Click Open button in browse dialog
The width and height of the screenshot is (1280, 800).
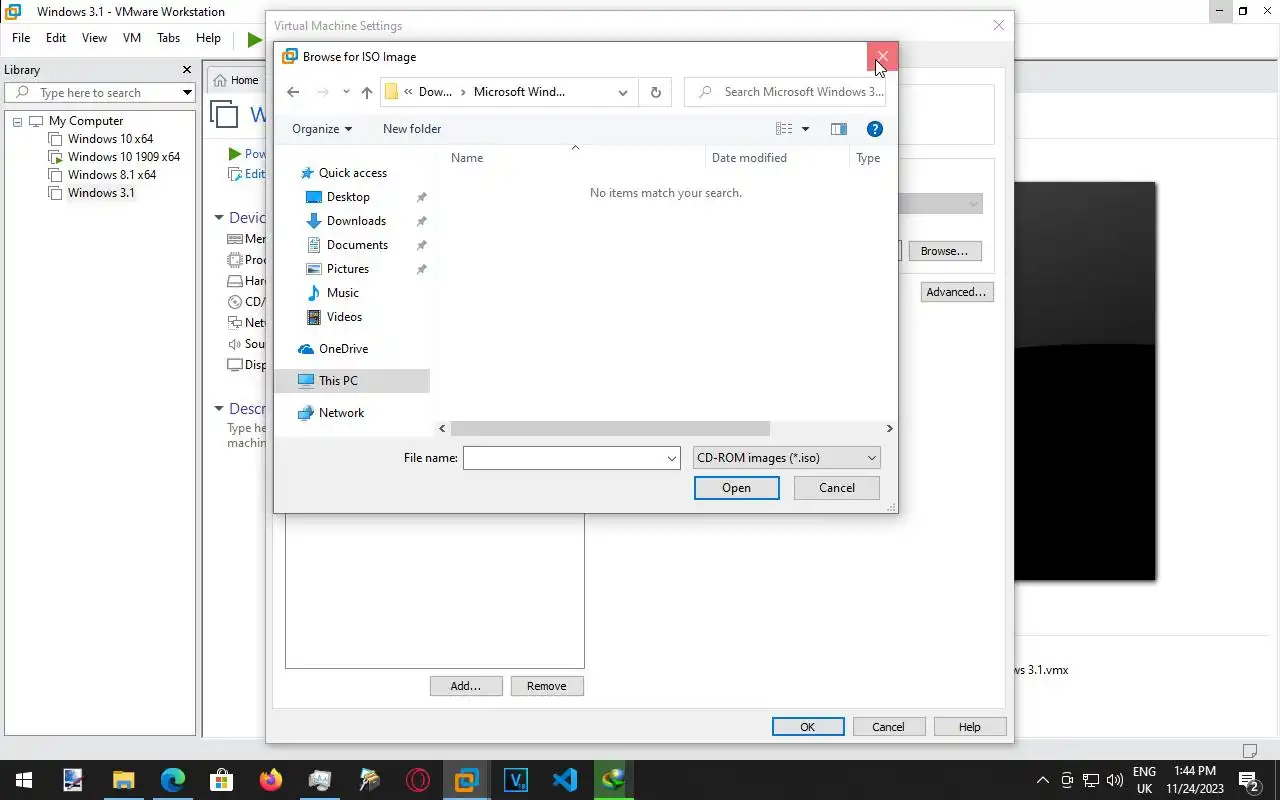point(737,488)
